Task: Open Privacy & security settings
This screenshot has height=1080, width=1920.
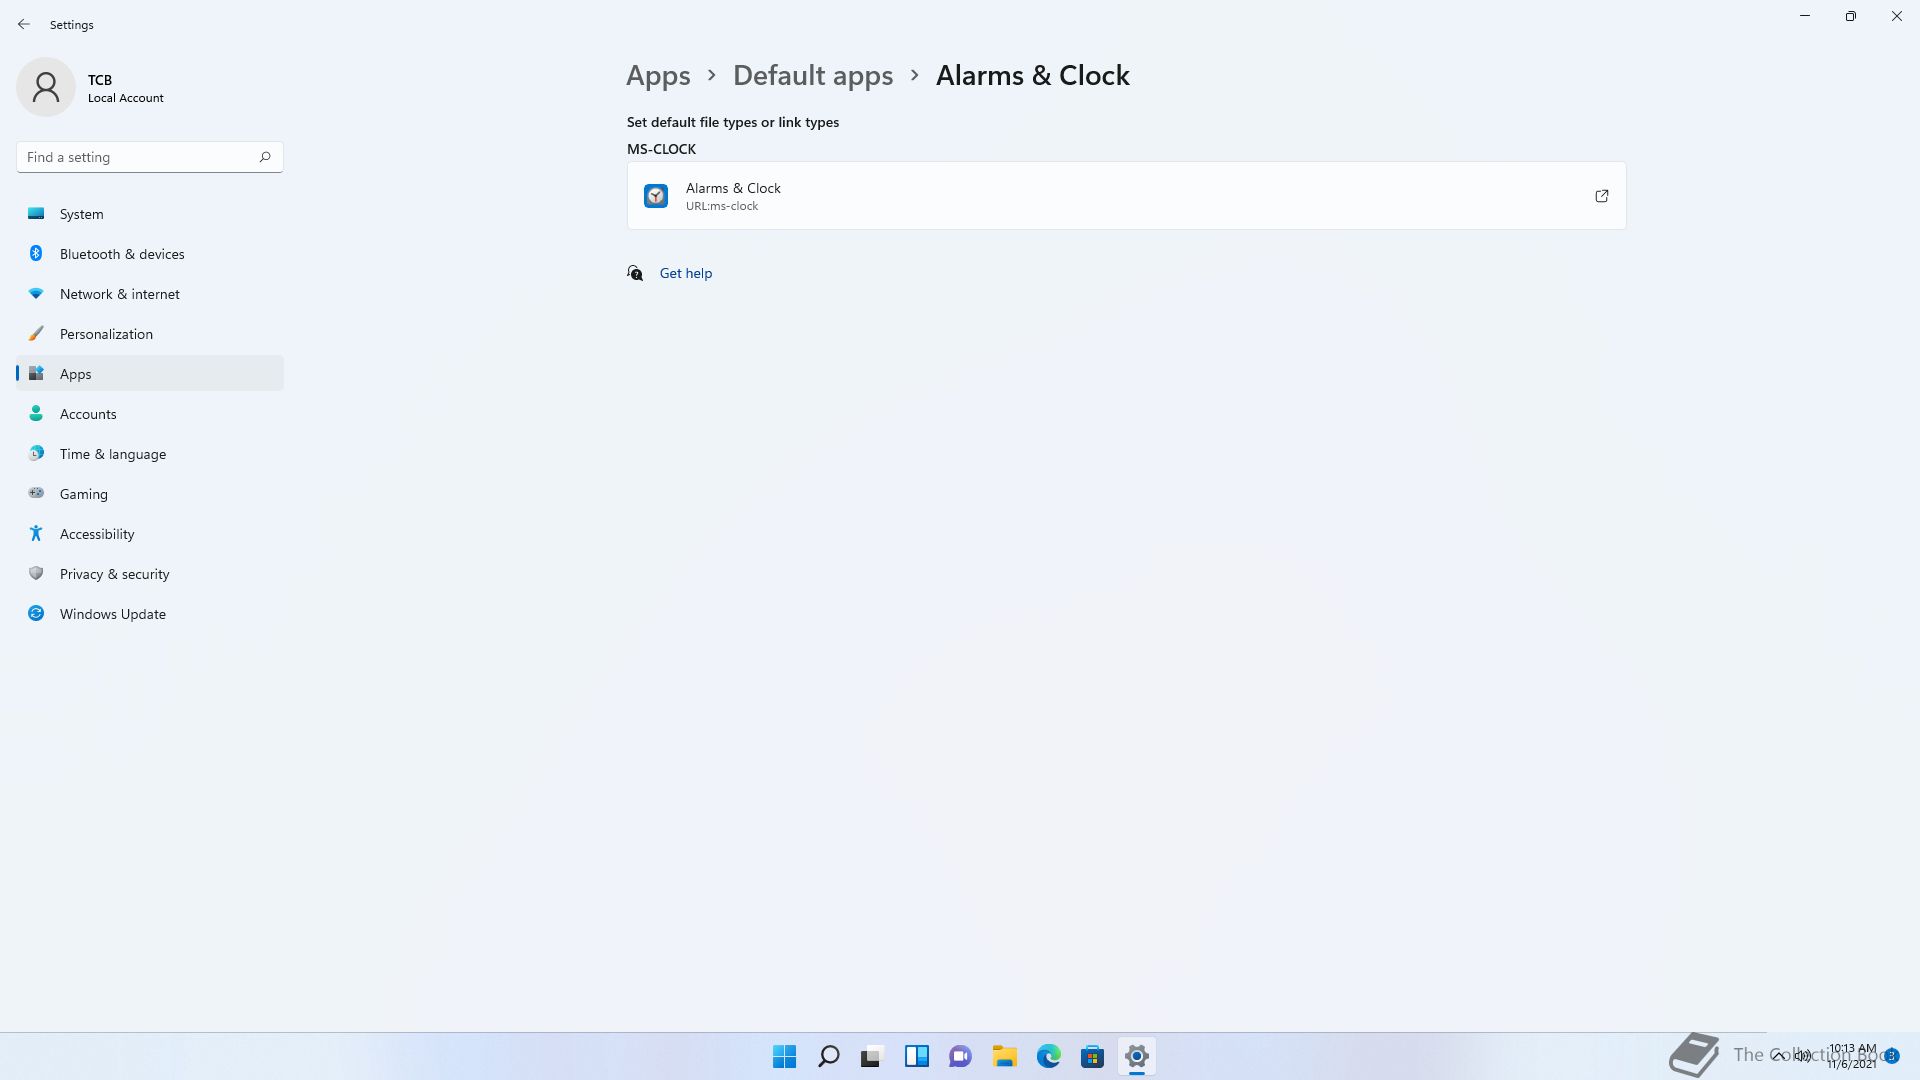Action: [150, 574]
